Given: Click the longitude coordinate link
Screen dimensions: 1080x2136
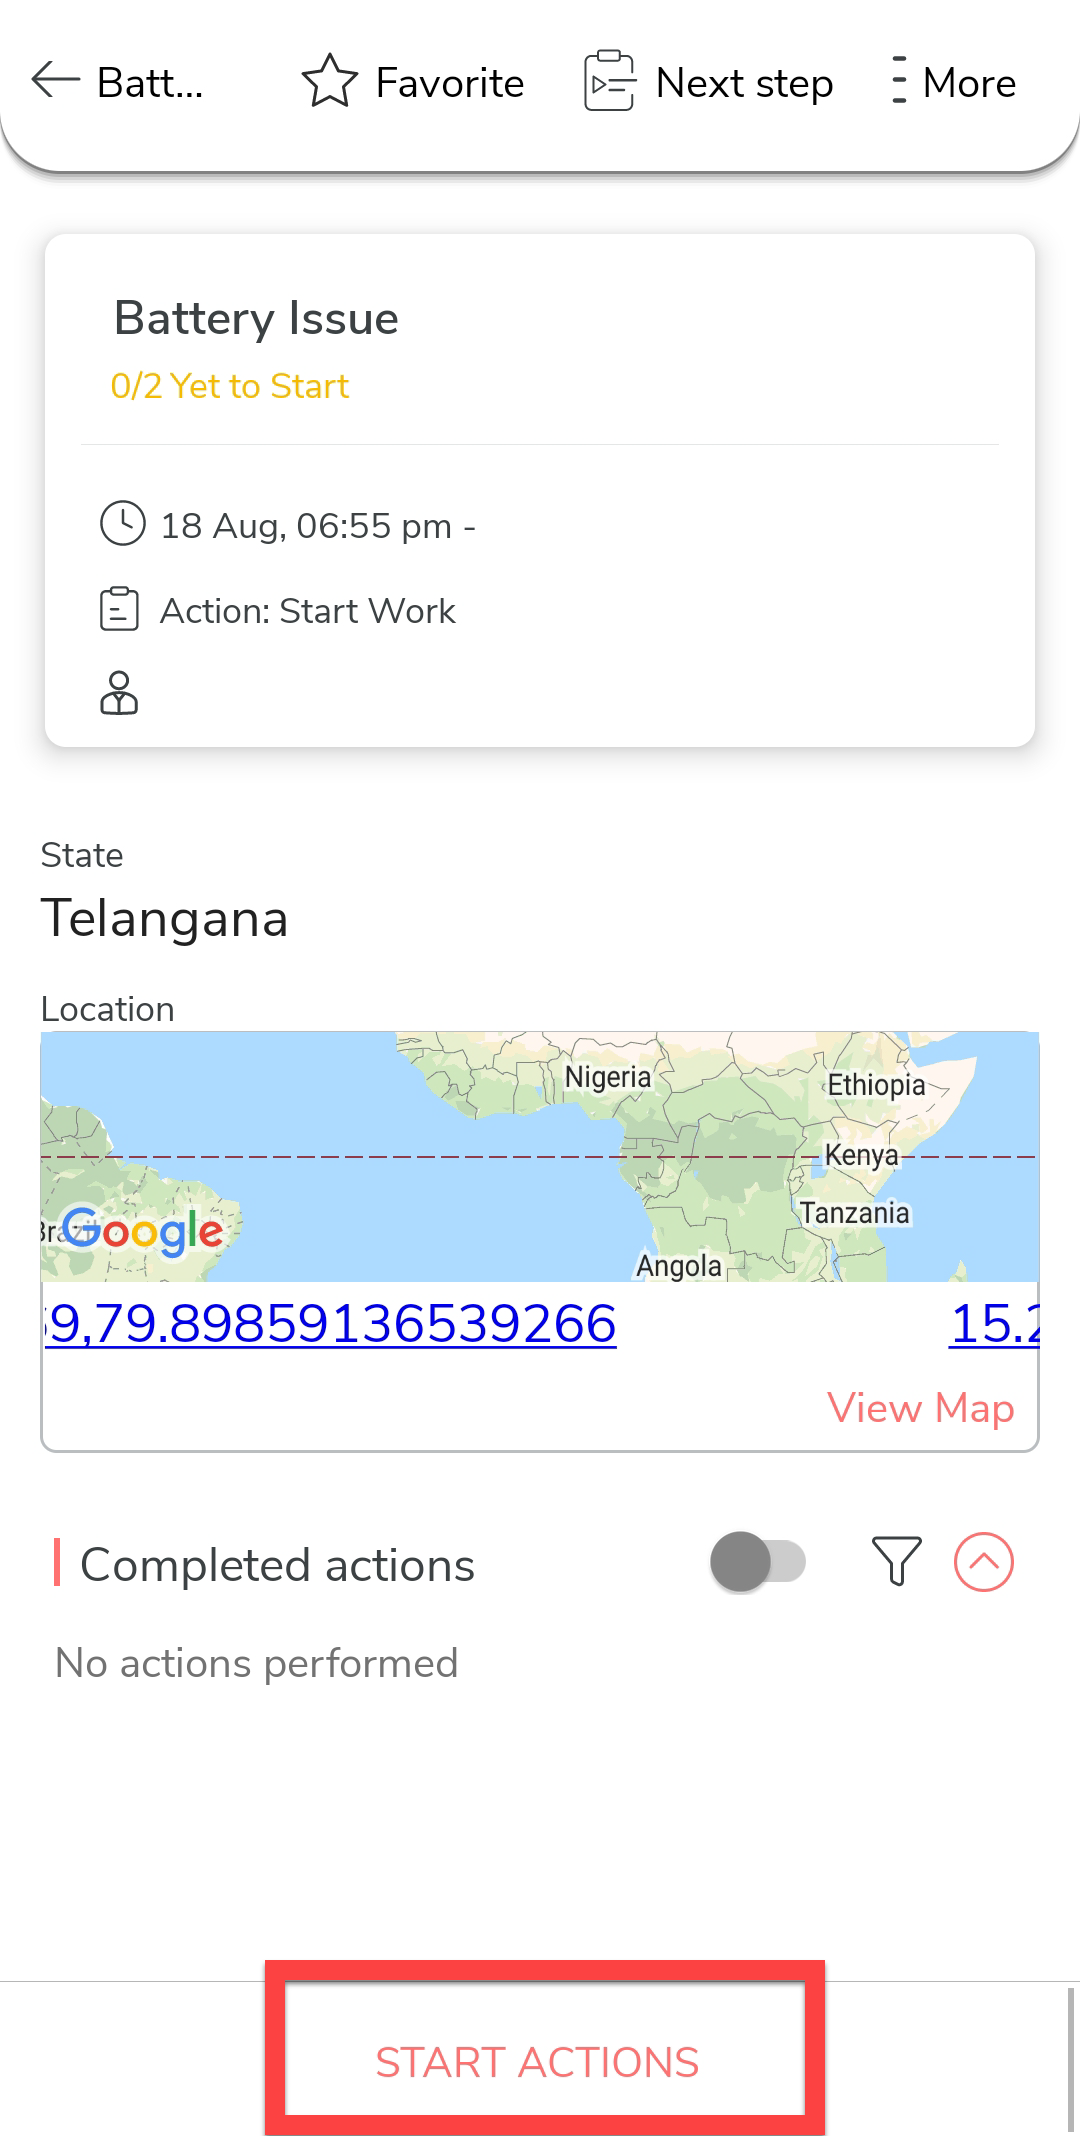Looking at the screenshot, I should 331,1324.
